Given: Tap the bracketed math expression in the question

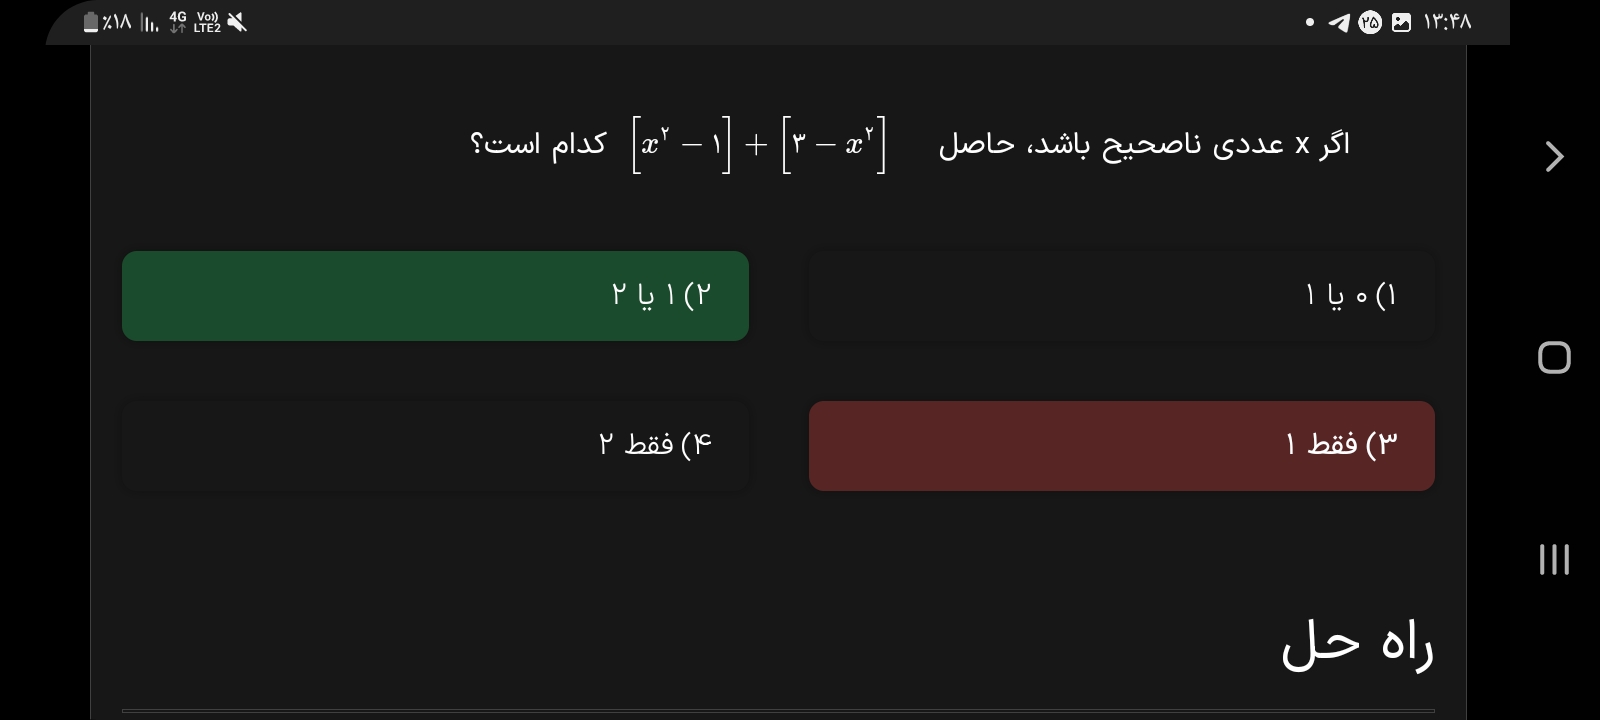Looking at the screenshot, I should (x=759, y=145).
